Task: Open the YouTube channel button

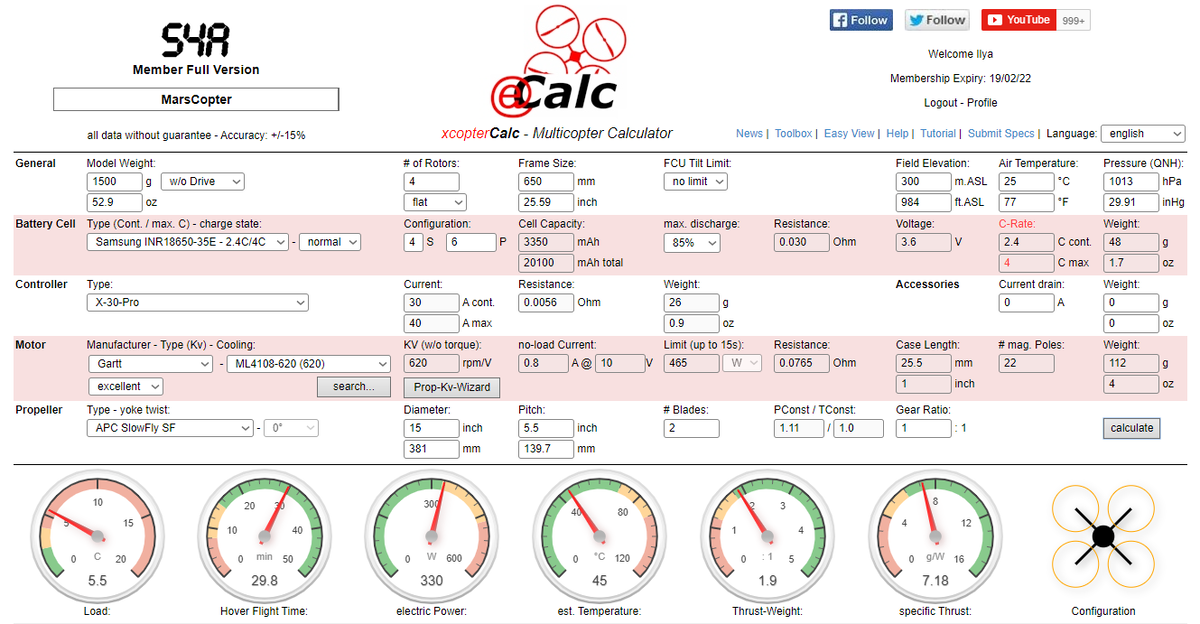Action: coord(1019,20)
